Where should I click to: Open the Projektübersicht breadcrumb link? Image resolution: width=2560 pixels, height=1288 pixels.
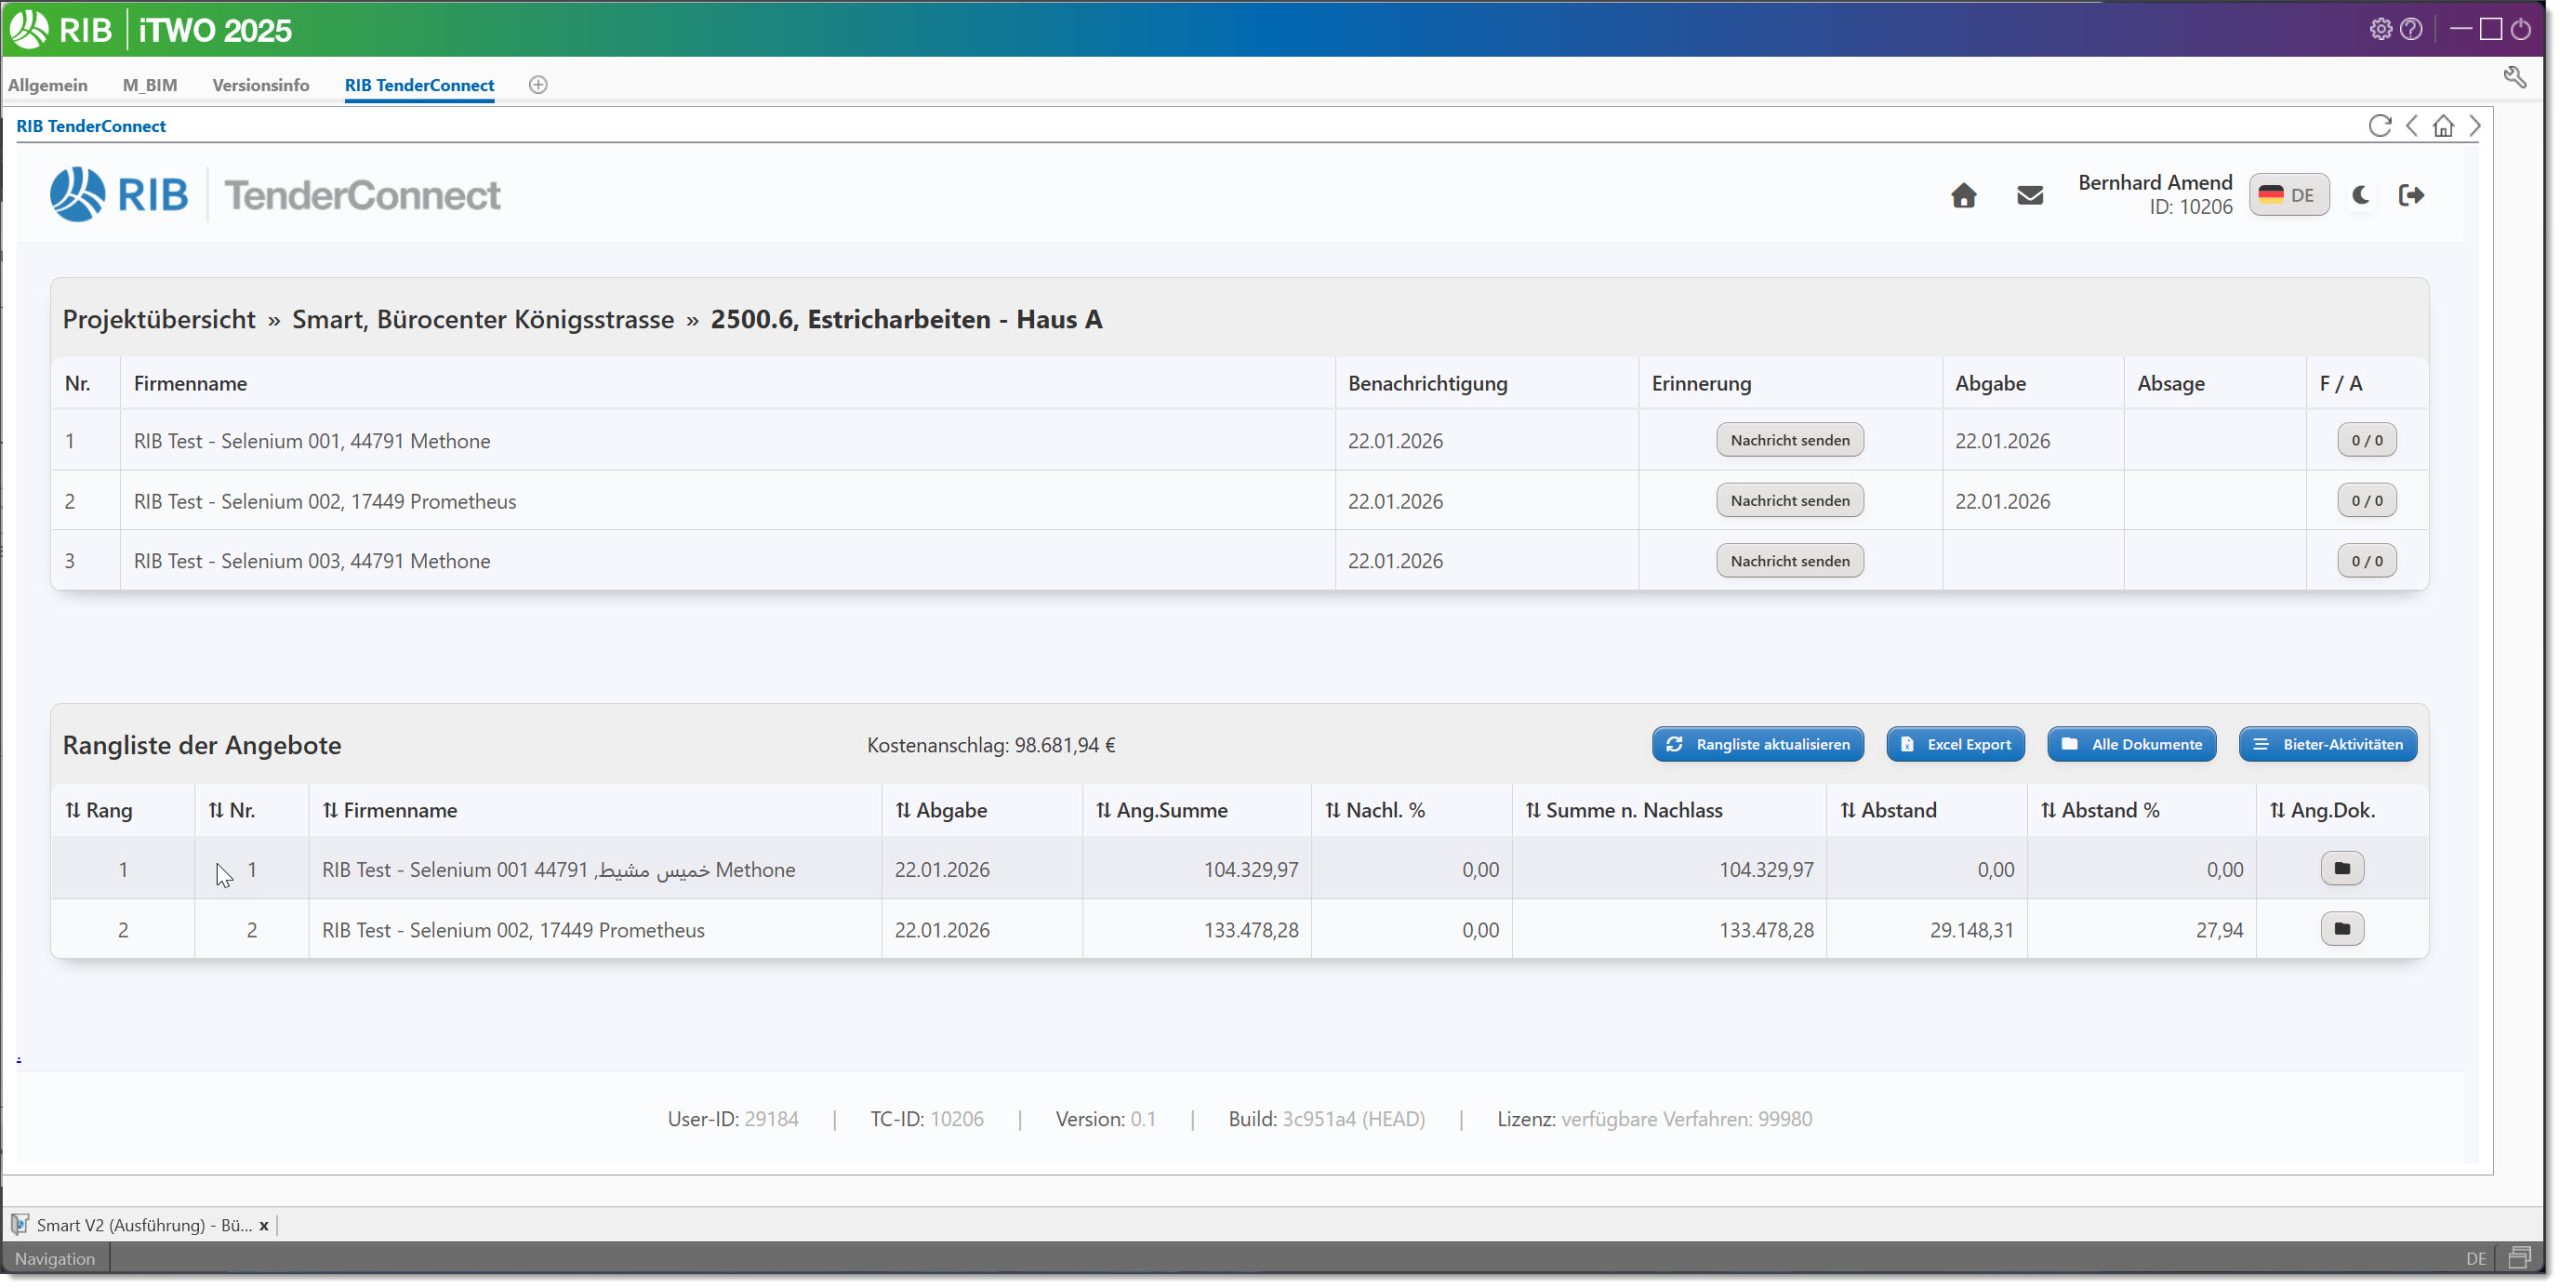tap(158, 319)
